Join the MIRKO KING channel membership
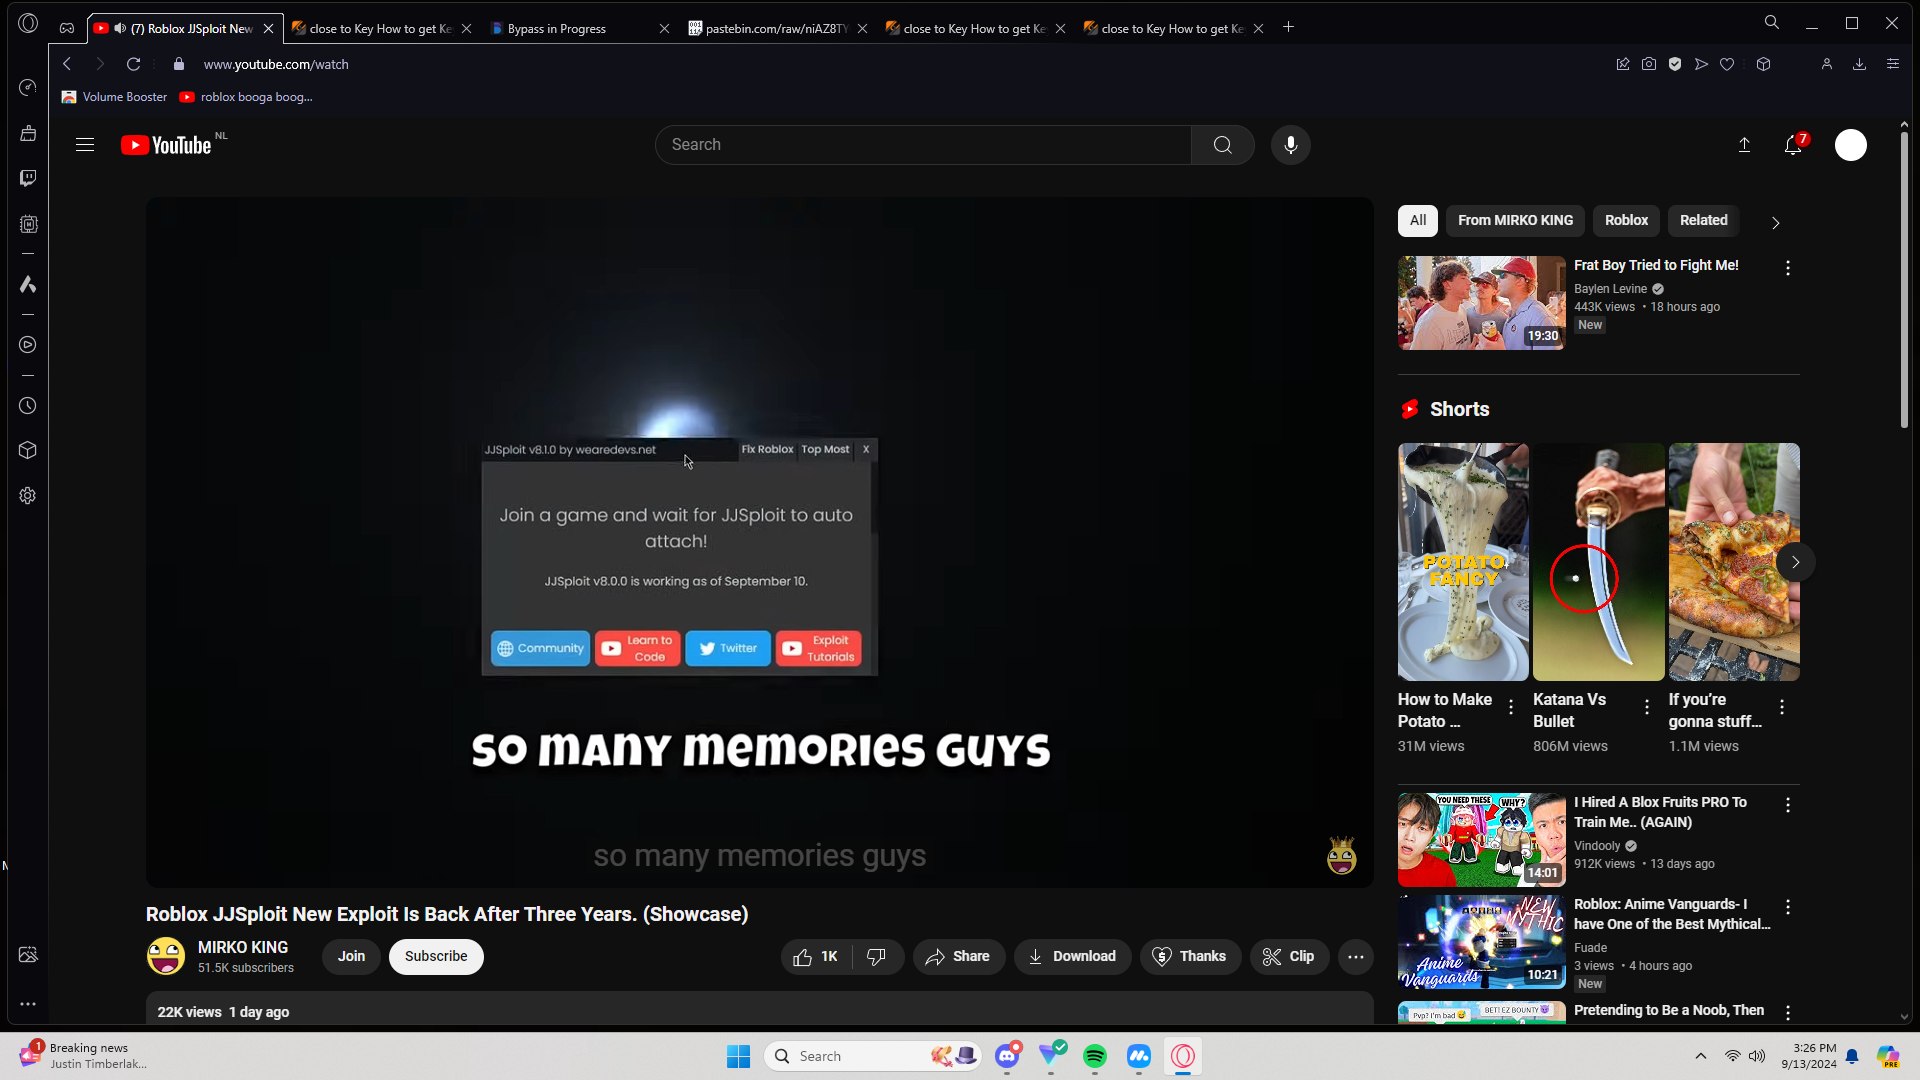The height and width of the screenshot is (1080, 1920). tap(351, 957)
